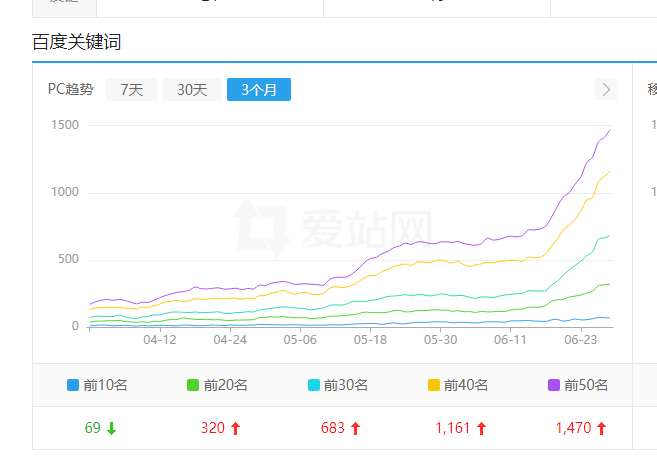Click the 1,470 top-50 keyword count
Screen dimensions: 657x460
tap(573, 428)
